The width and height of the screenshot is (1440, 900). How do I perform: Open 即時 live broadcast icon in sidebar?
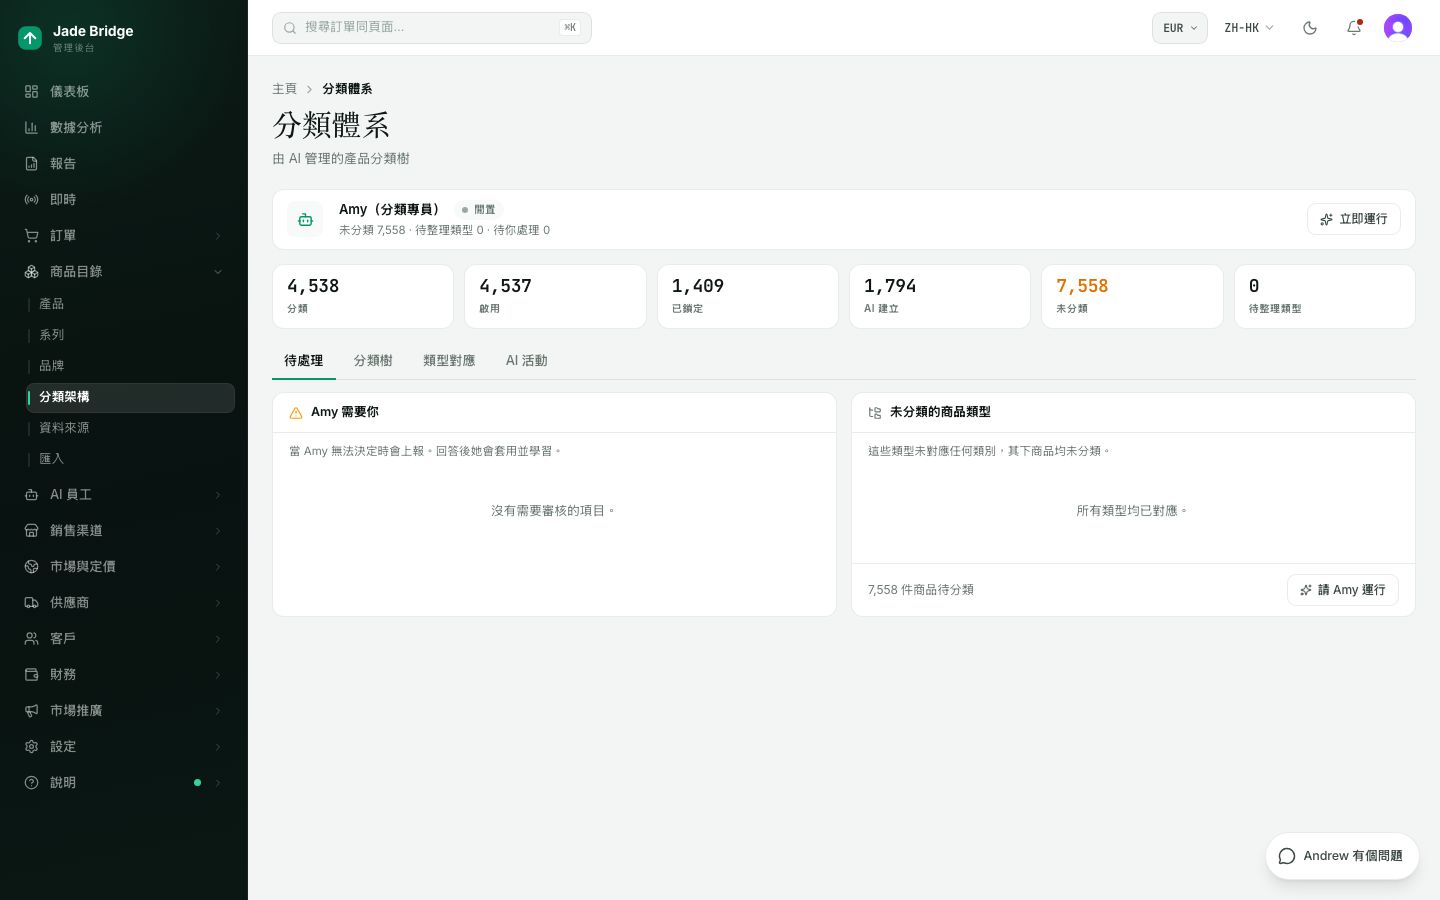point(31,199)
